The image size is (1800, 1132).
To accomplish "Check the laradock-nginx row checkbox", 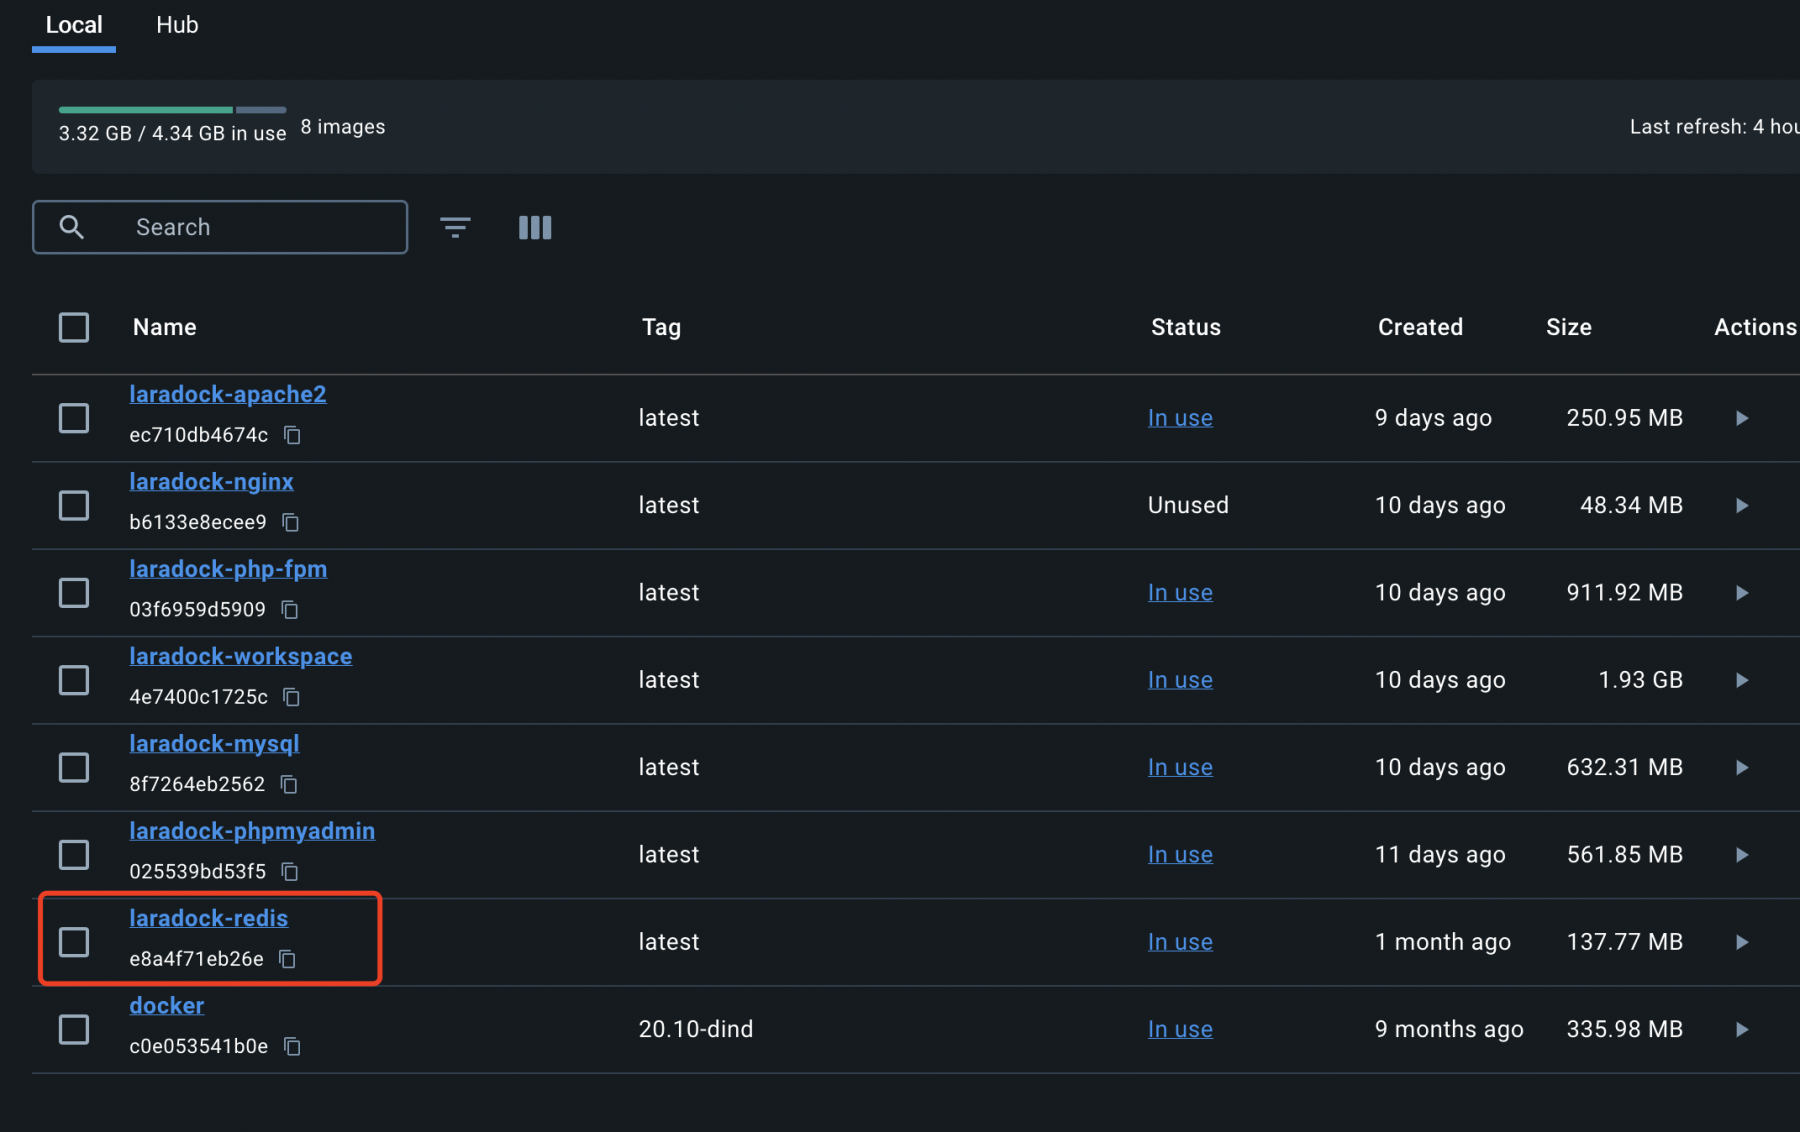I will pos(74,505).
